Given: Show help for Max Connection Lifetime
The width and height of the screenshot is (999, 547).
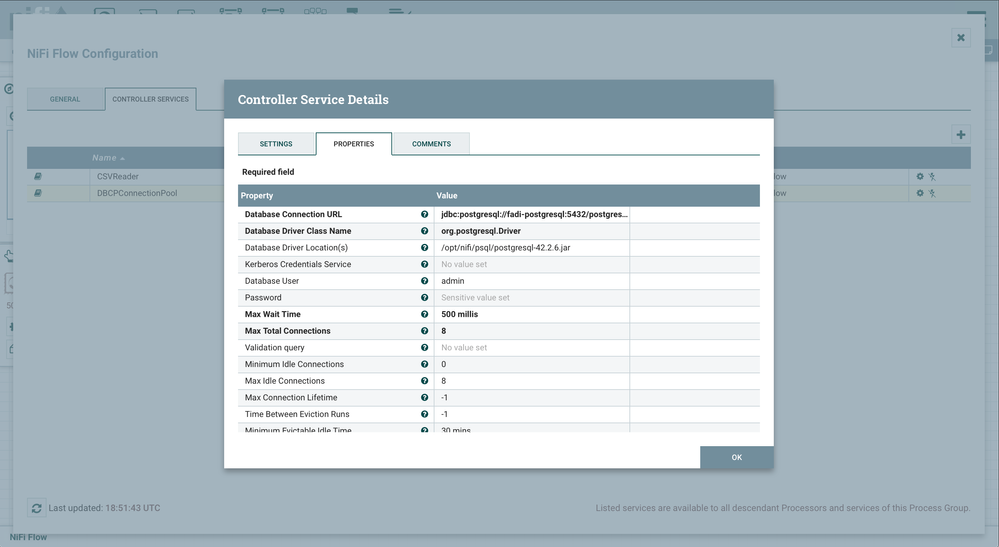Looking at the screenshot, I should [x=424, y=397].
